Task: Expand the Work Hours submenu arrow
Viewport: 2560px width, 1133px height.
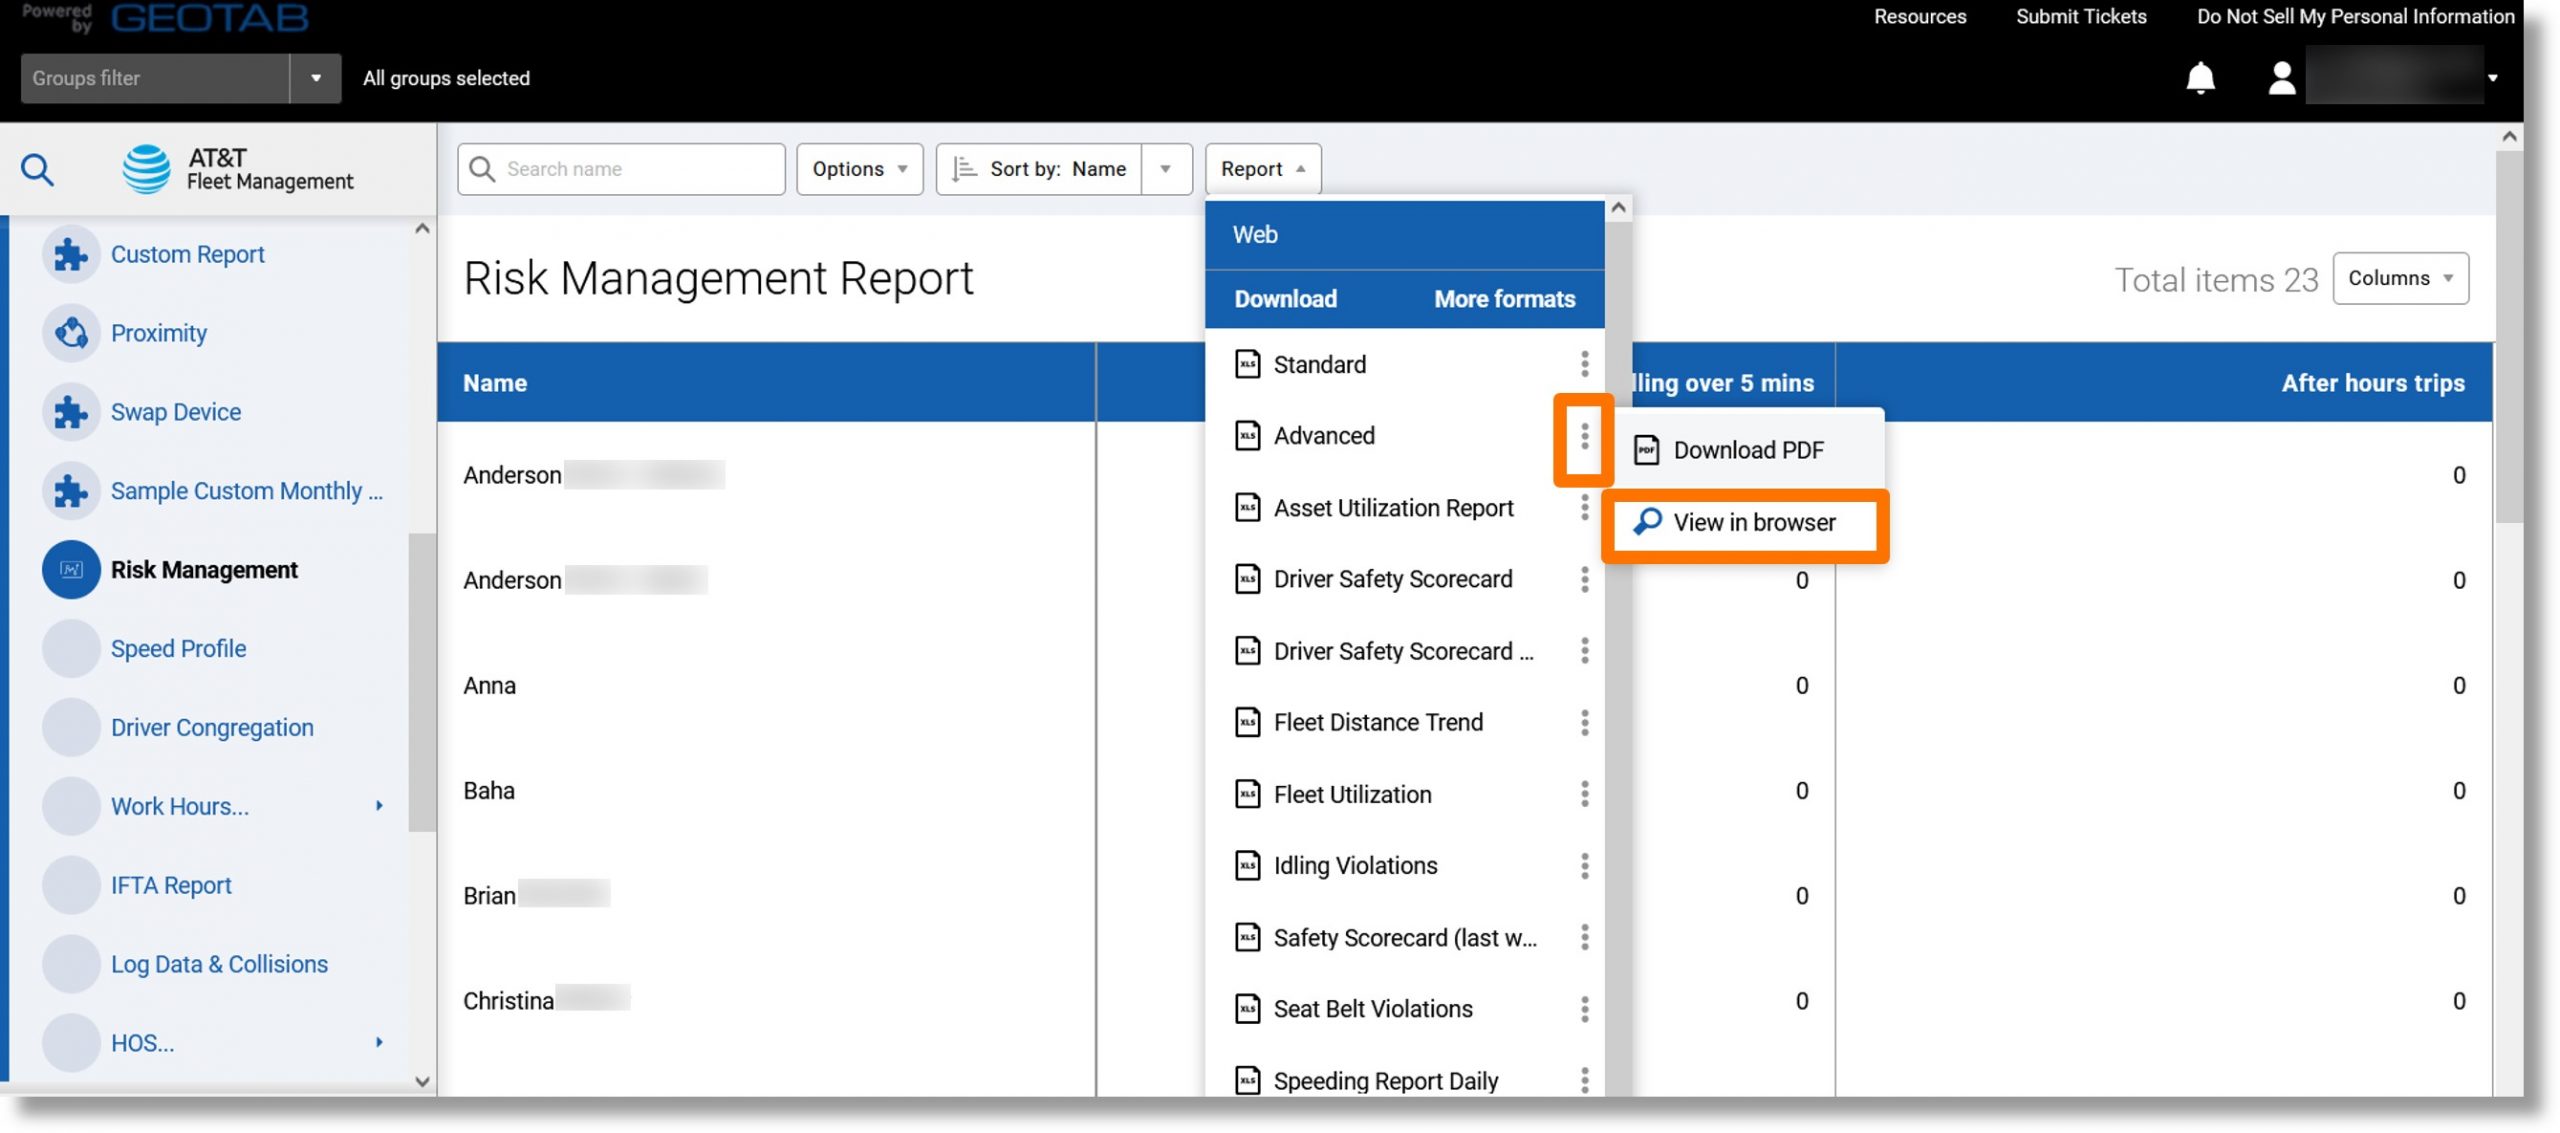Action: pyautogui.click(x=379, y=806)
